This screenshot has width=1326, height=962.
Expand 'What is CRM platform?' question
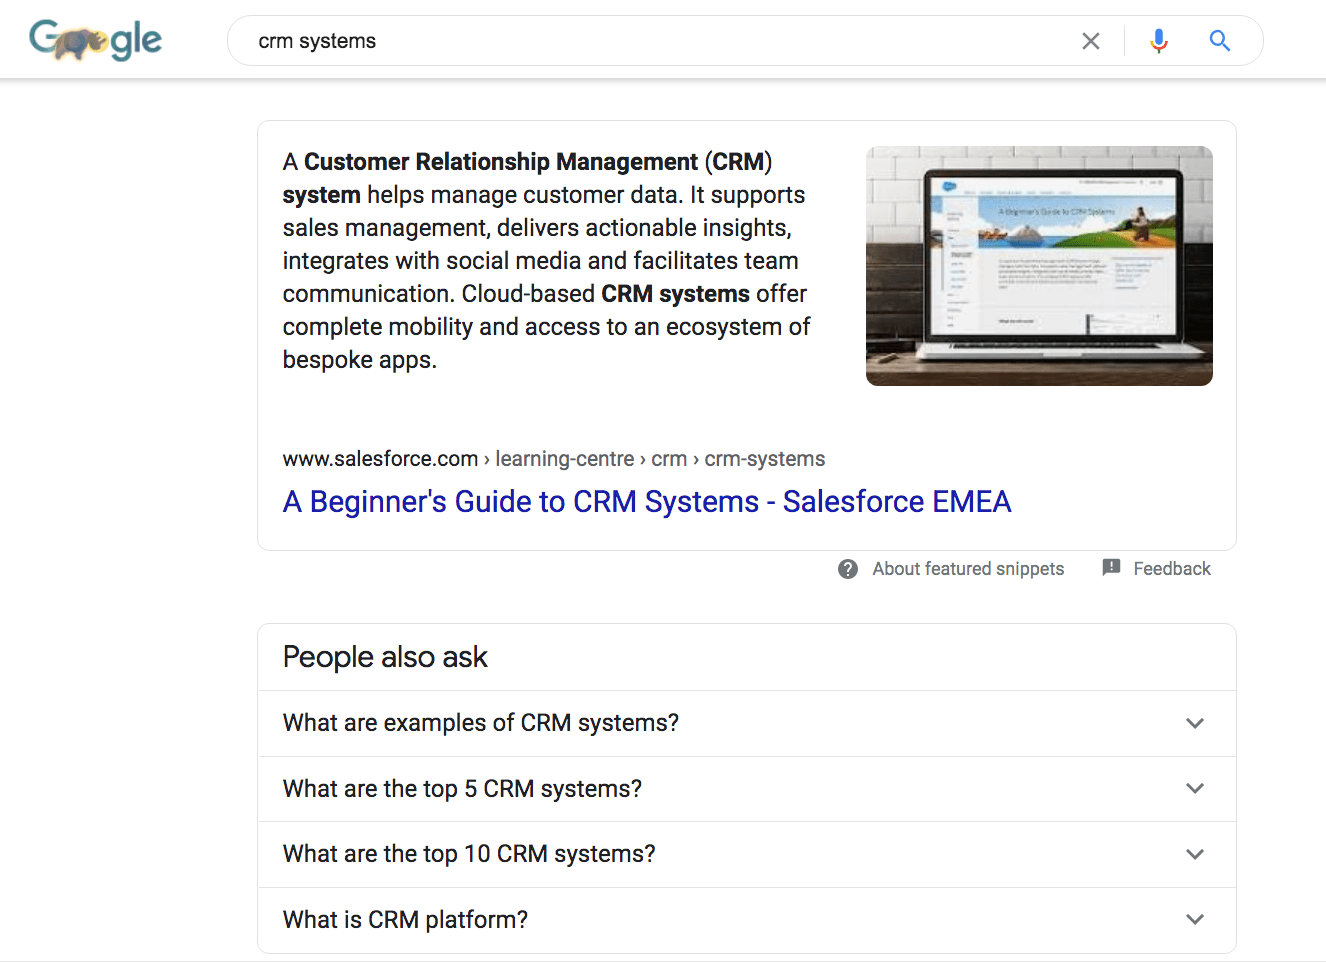(747, 920)
